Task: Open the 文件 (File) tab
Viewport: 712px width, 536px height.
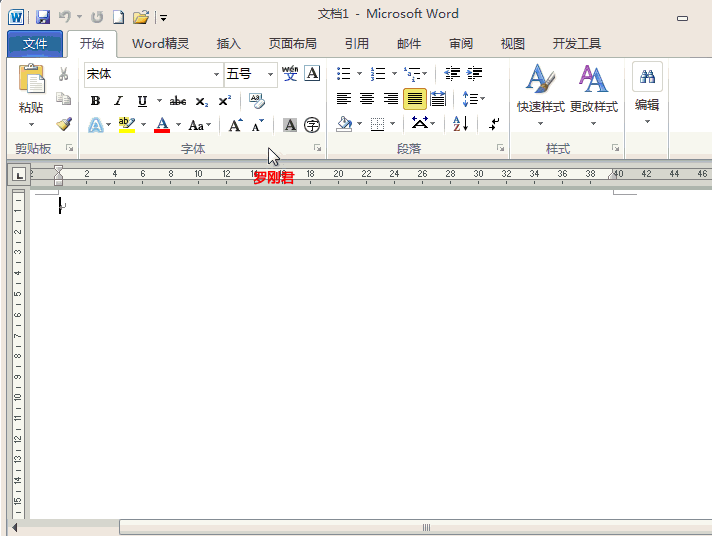Action: point(35,44)
